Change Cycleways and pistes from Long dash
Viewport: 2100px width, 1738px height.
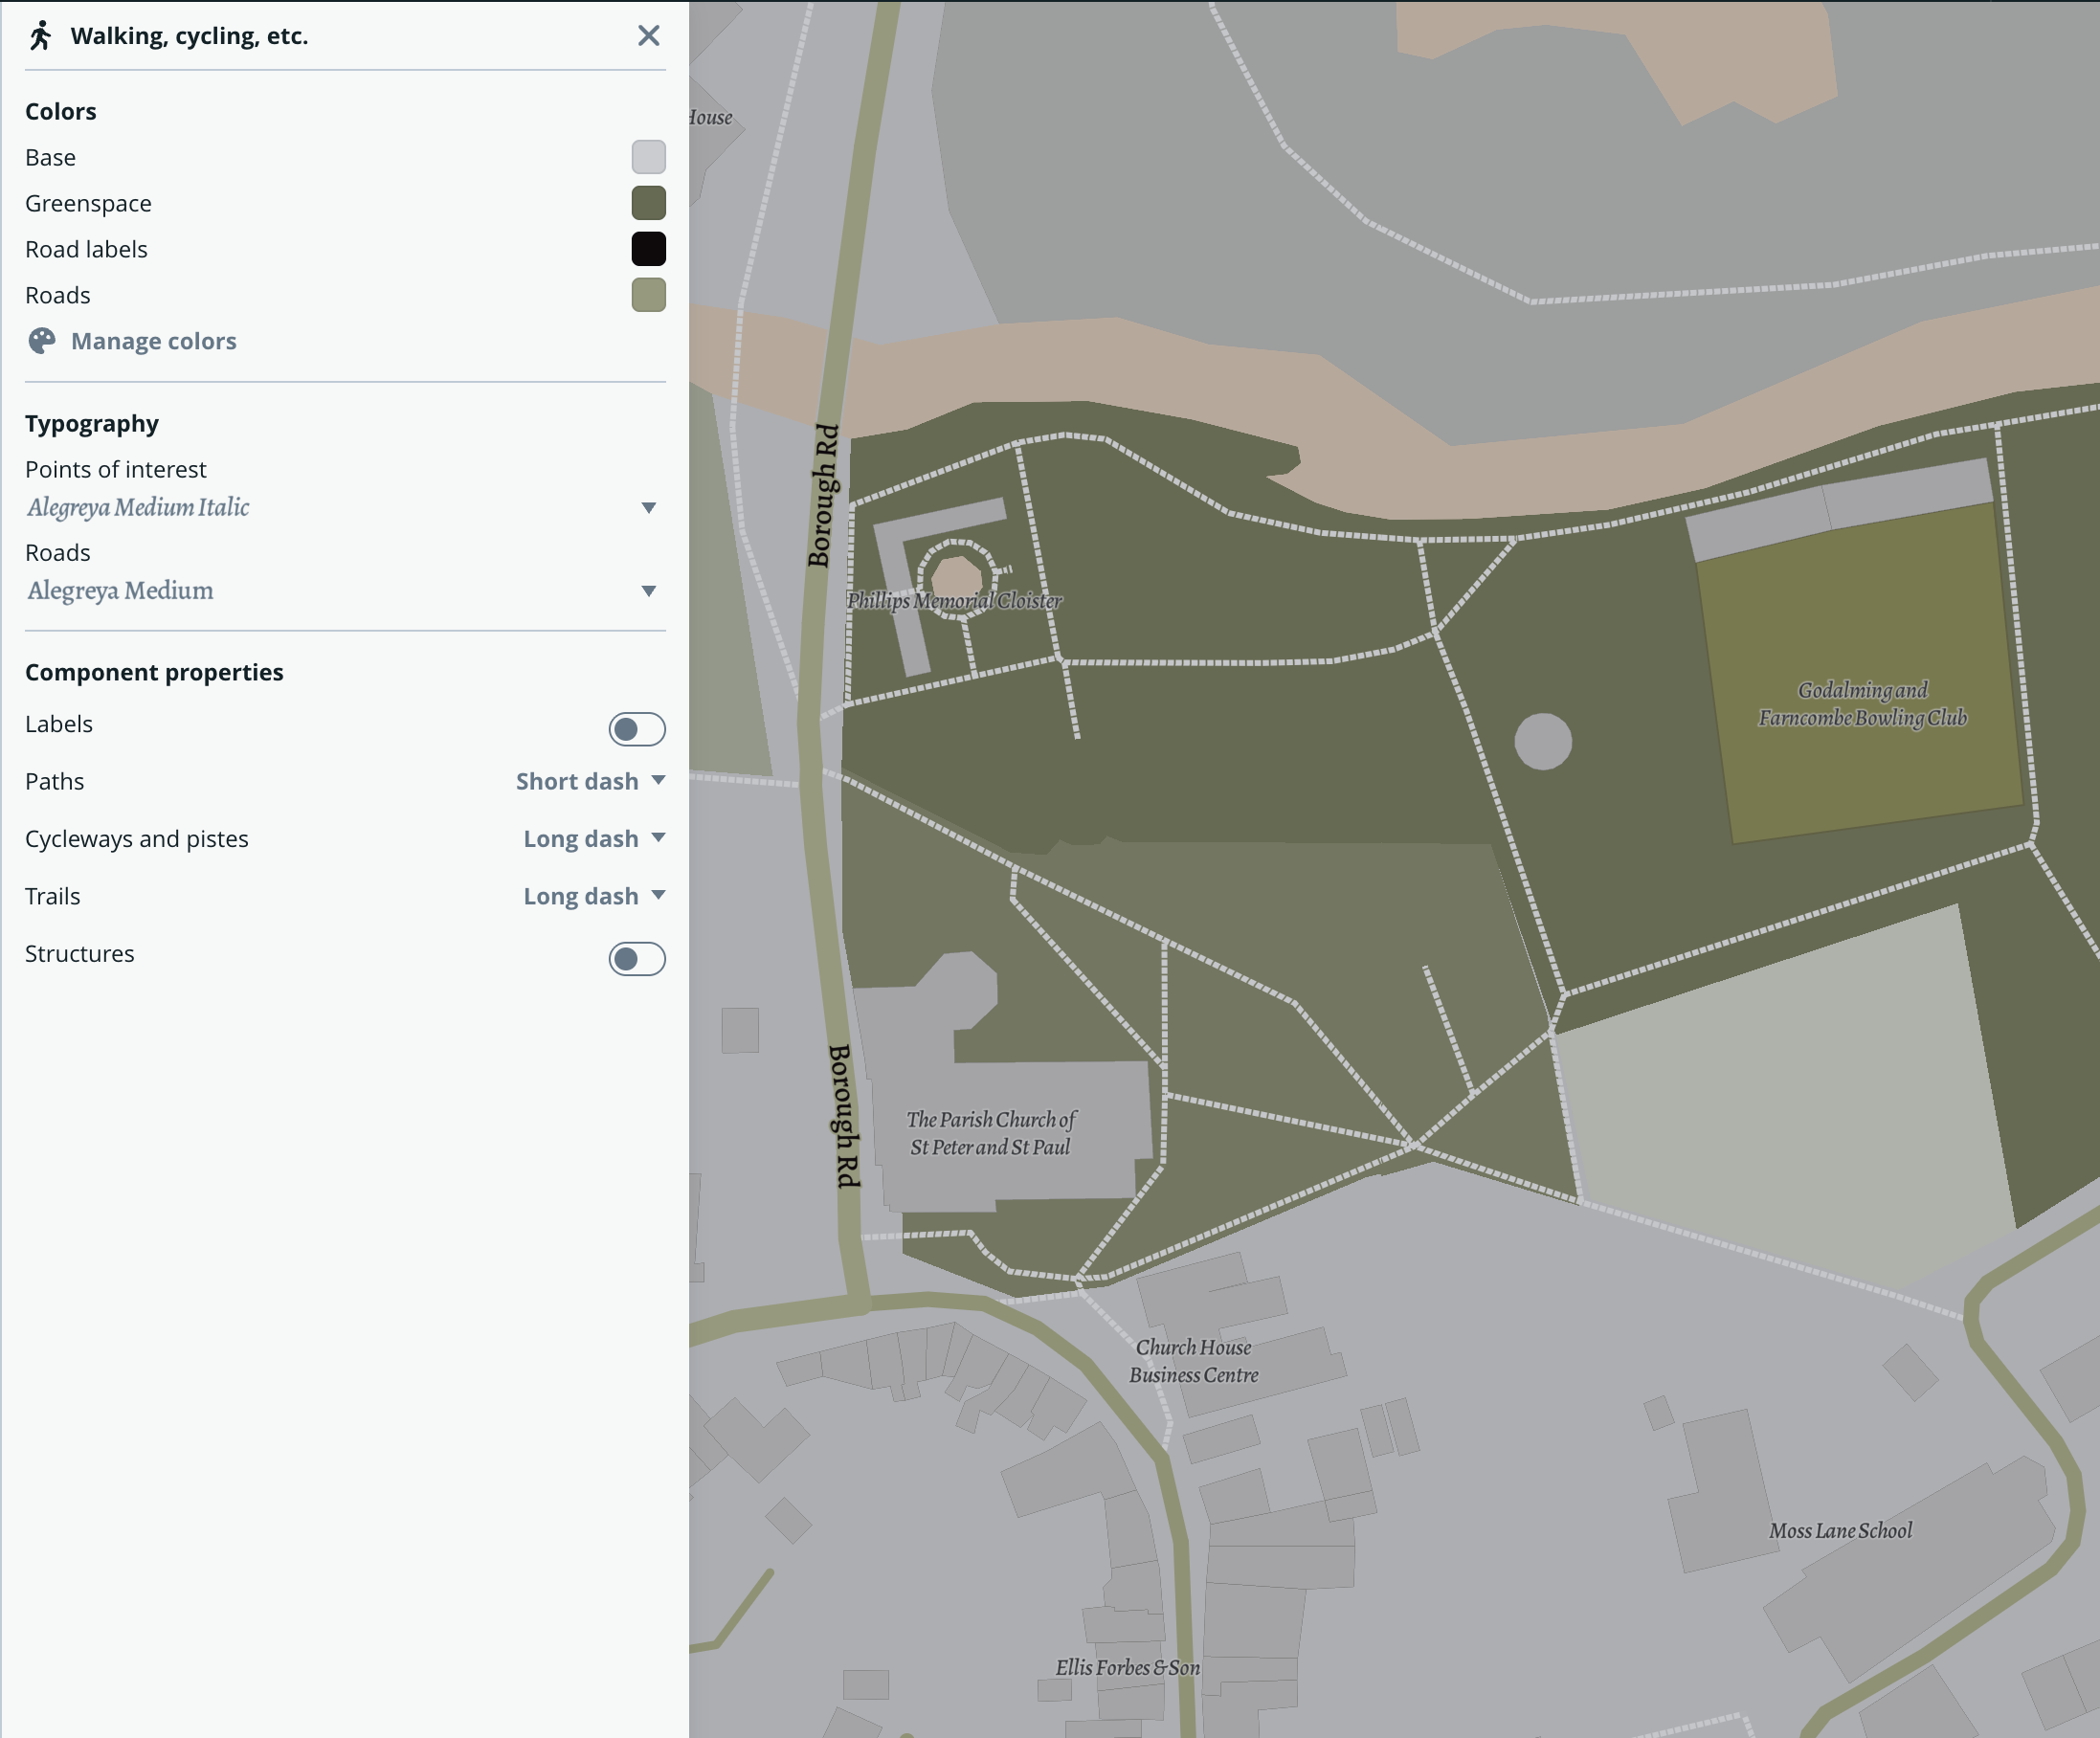point(594,839)
